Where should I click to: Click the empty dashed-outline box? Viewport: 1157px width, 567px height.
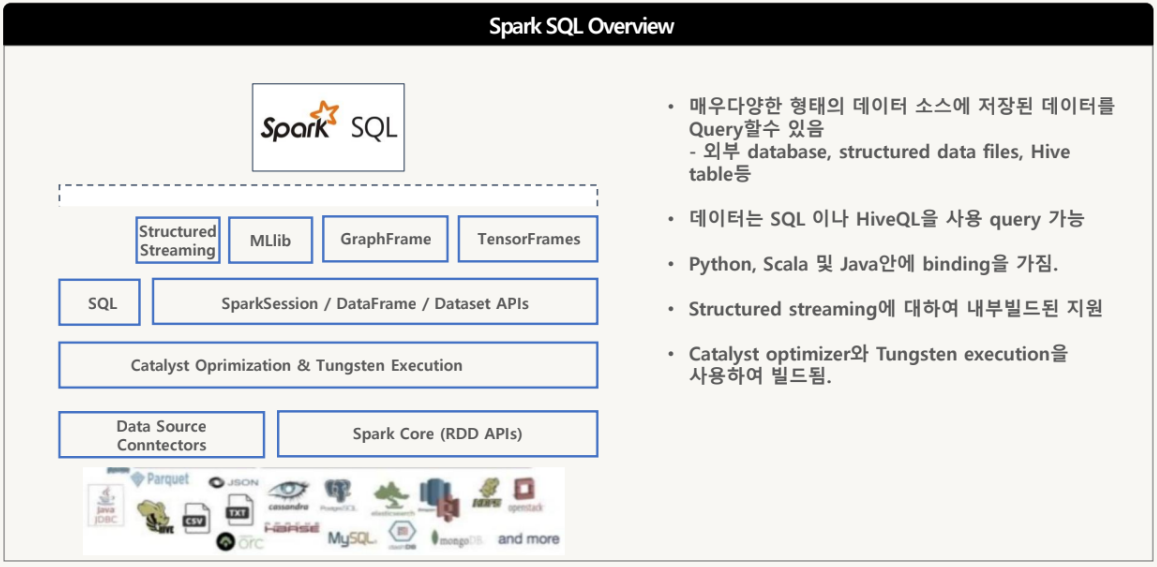coord(328,196)
